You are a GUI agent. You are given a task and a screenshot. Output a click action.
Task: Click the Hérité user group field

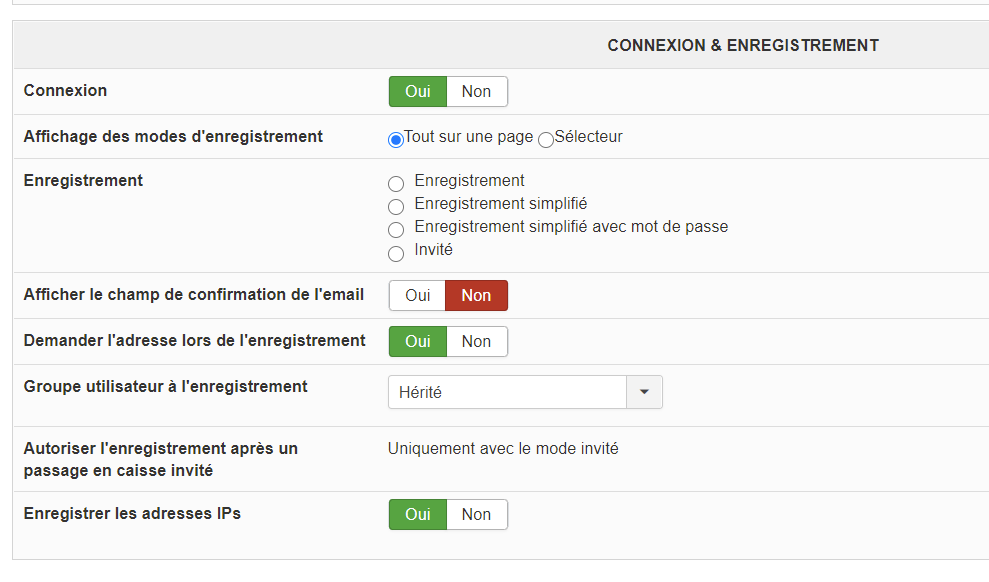[x=507, y=392]
